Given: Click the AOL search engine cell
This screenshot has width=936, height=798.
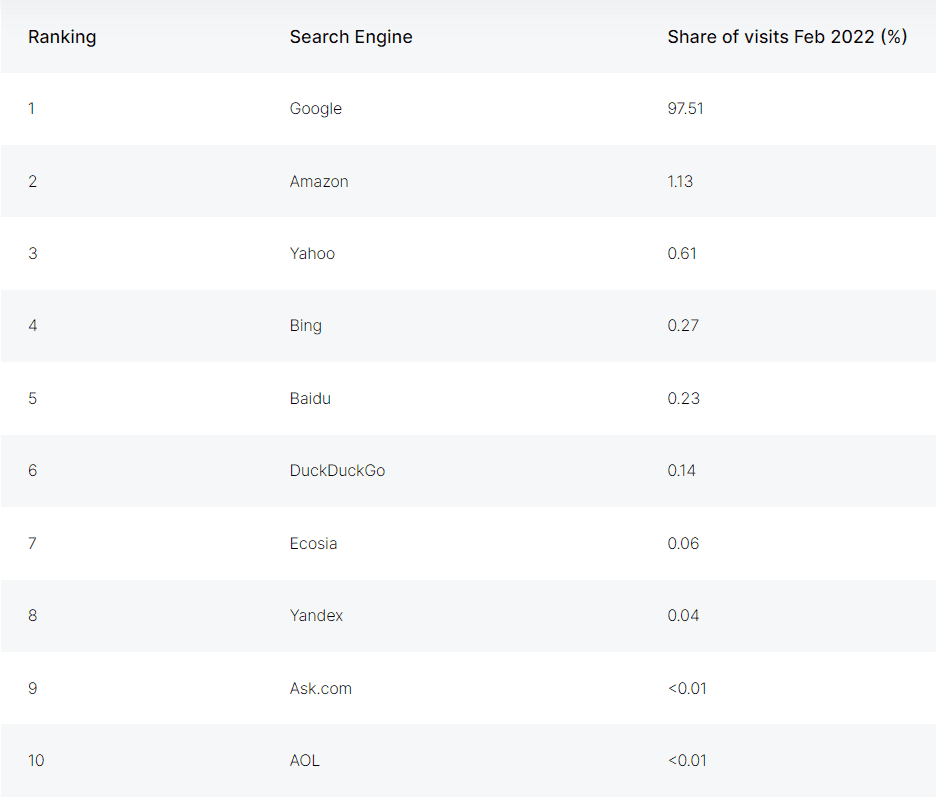Looking at the screenshot, I should click(x=305, y=761).
